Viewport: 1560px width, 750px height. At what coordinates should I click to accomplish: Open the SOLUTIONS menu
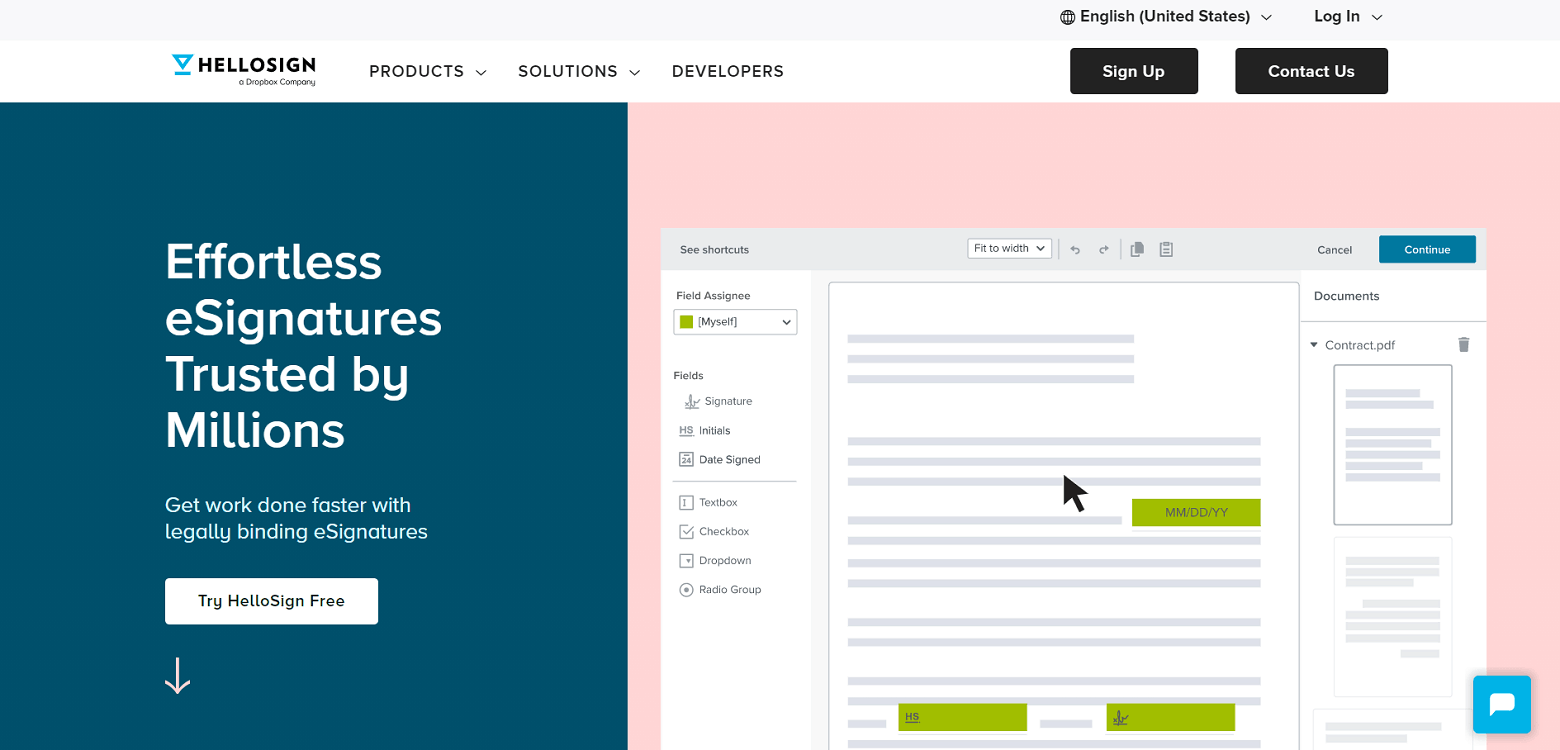pos(579,72)
